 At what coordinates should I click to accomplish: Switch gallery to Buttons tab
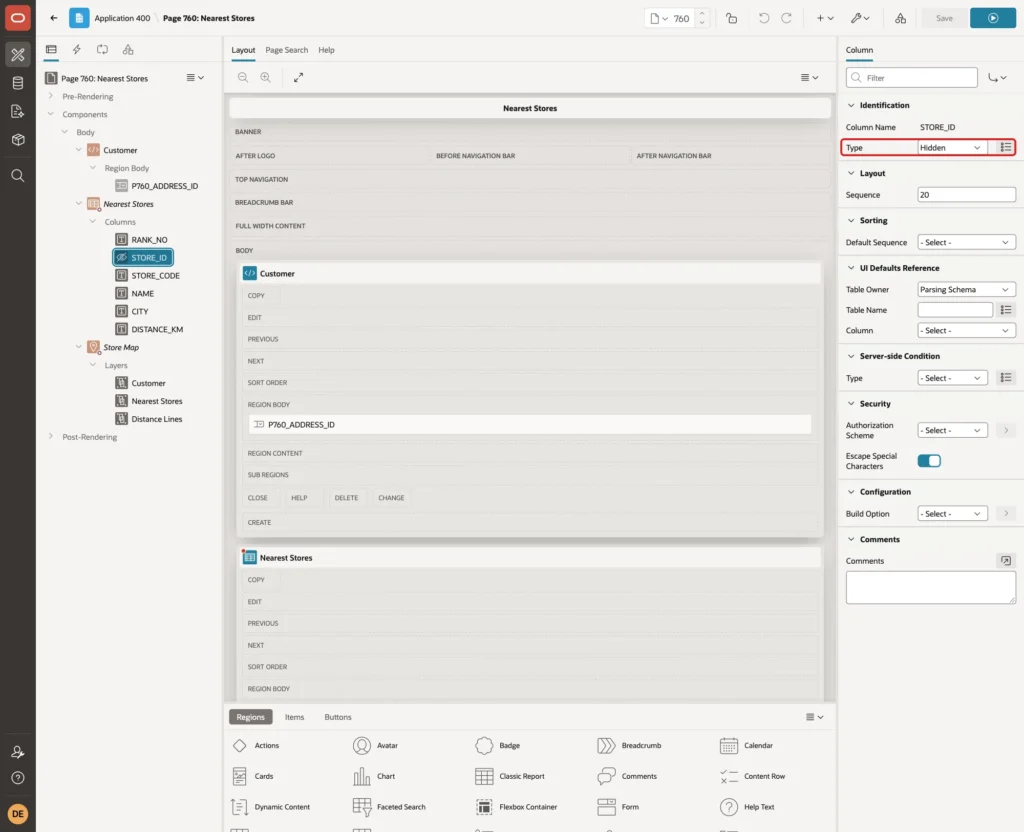click(338, 717)
